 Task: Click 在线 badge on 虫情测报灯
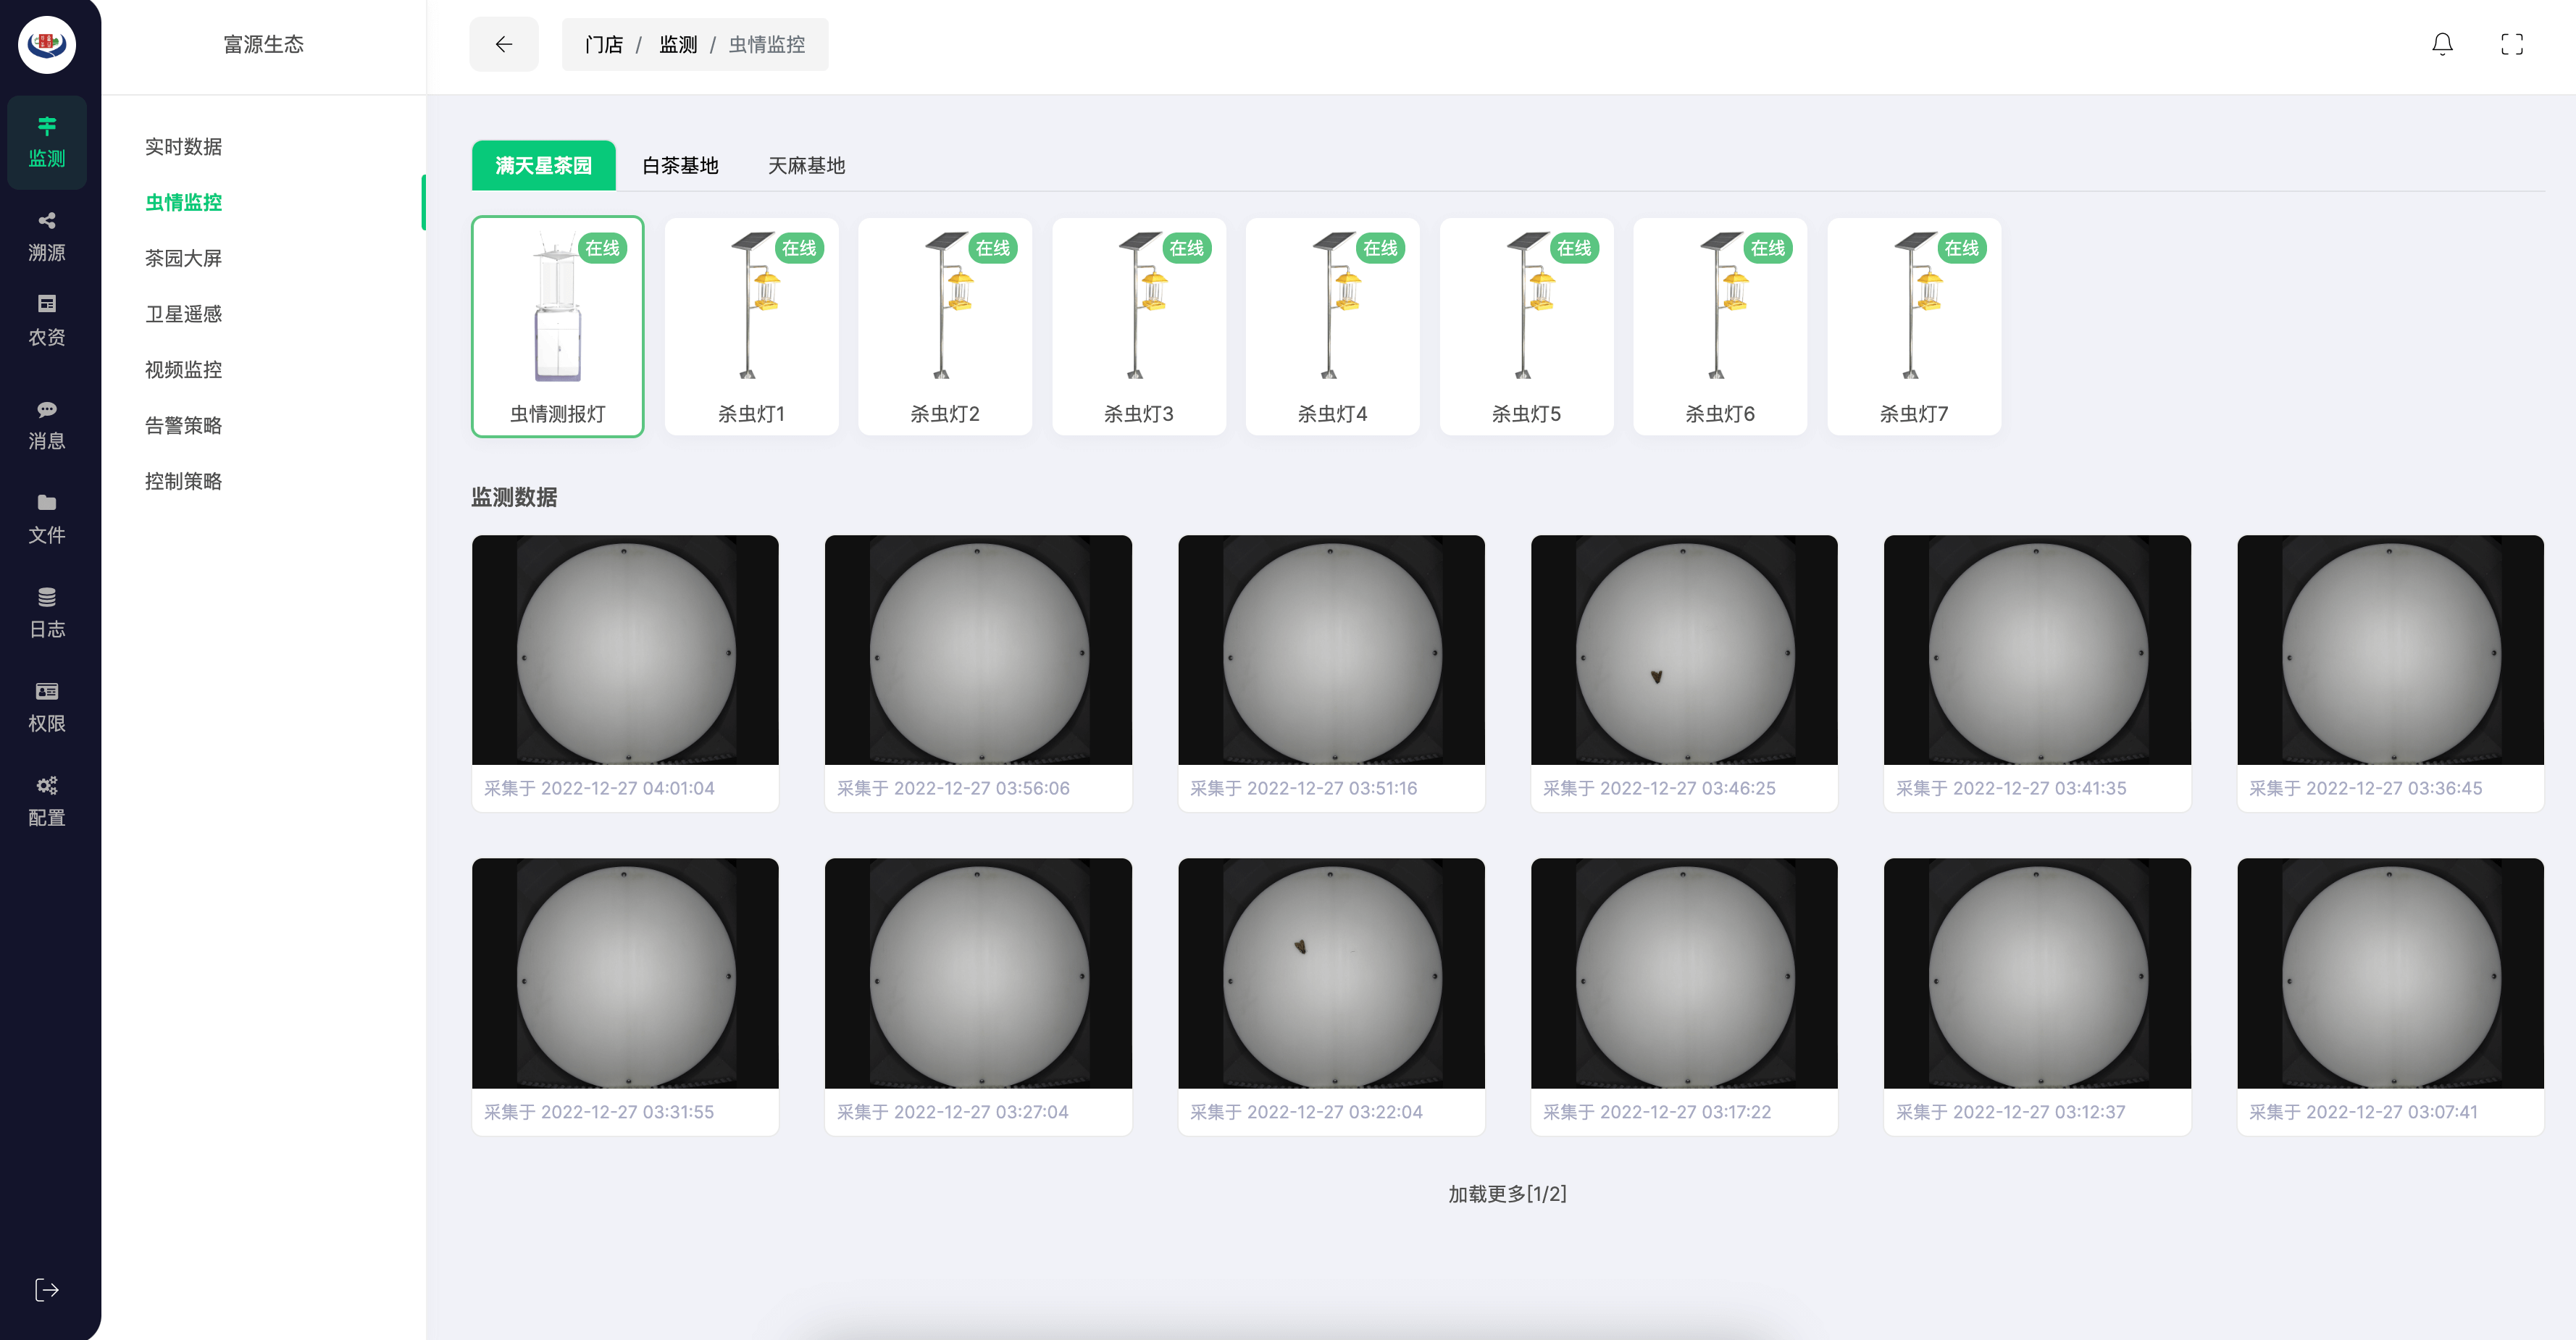tap(602, 248)
